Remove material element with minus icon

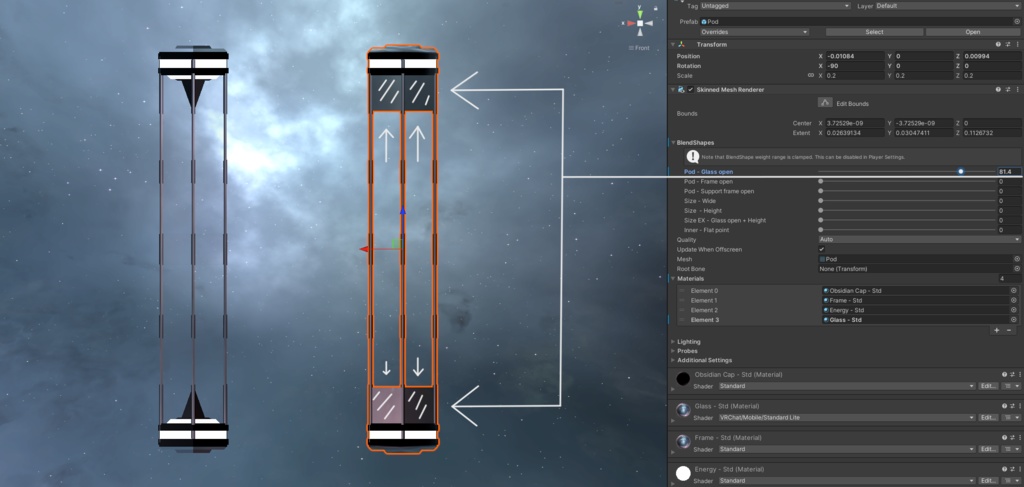click(x=1009, y=330)
